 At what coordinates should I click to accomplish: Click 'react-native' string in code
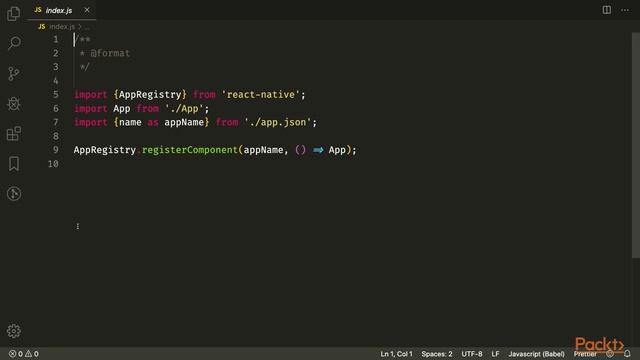coord(260,95)
